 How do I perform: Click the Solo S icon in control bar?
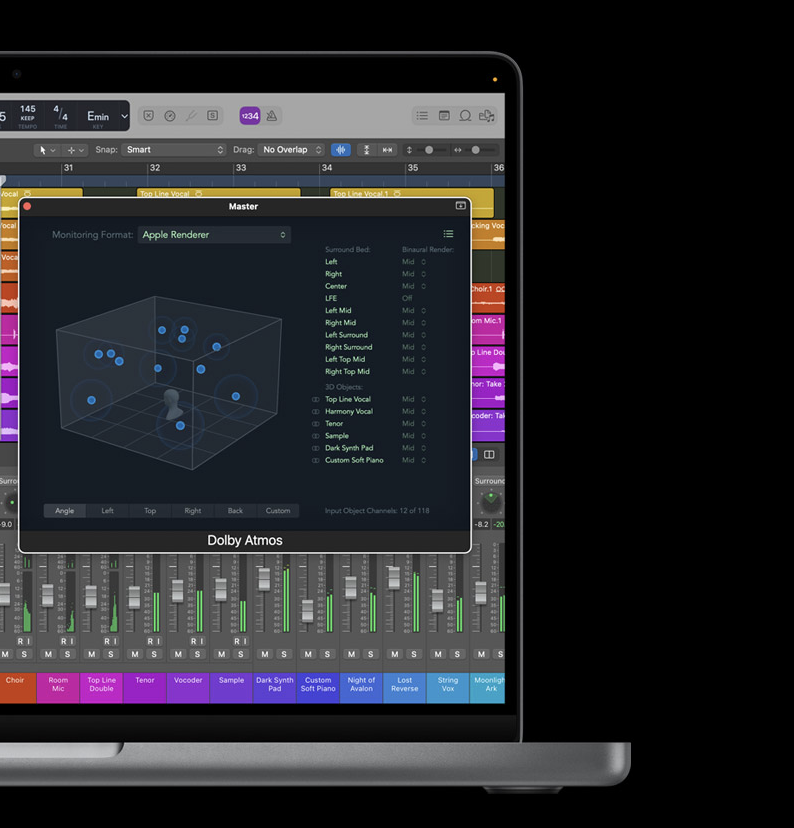[212, 116]
